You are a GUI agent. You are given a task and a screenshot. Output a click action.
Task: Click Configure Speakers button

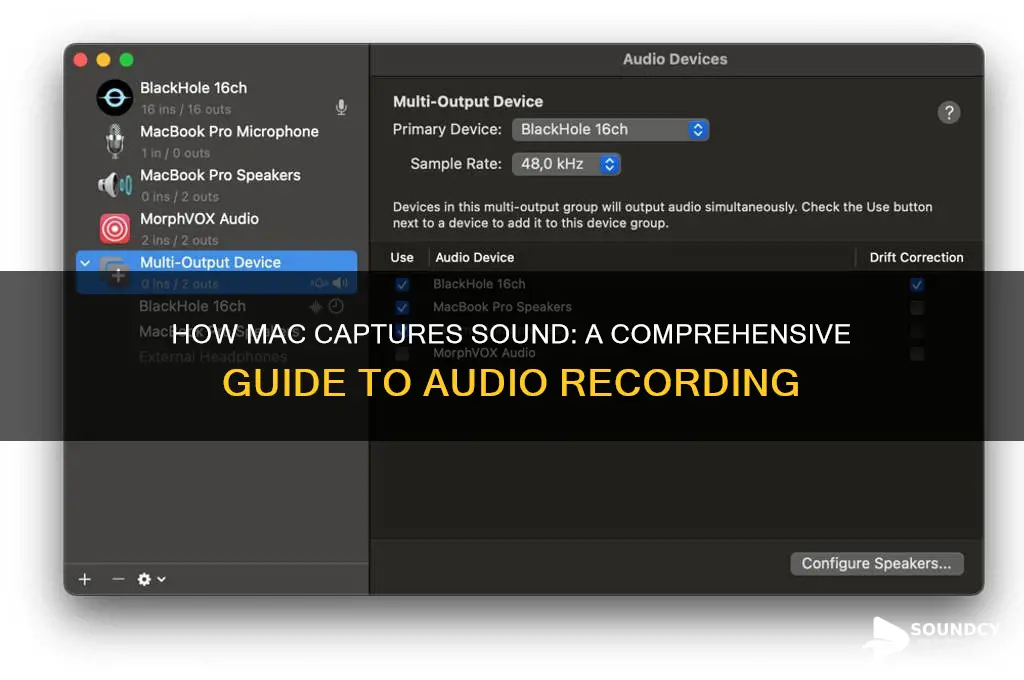pos(876,564)
